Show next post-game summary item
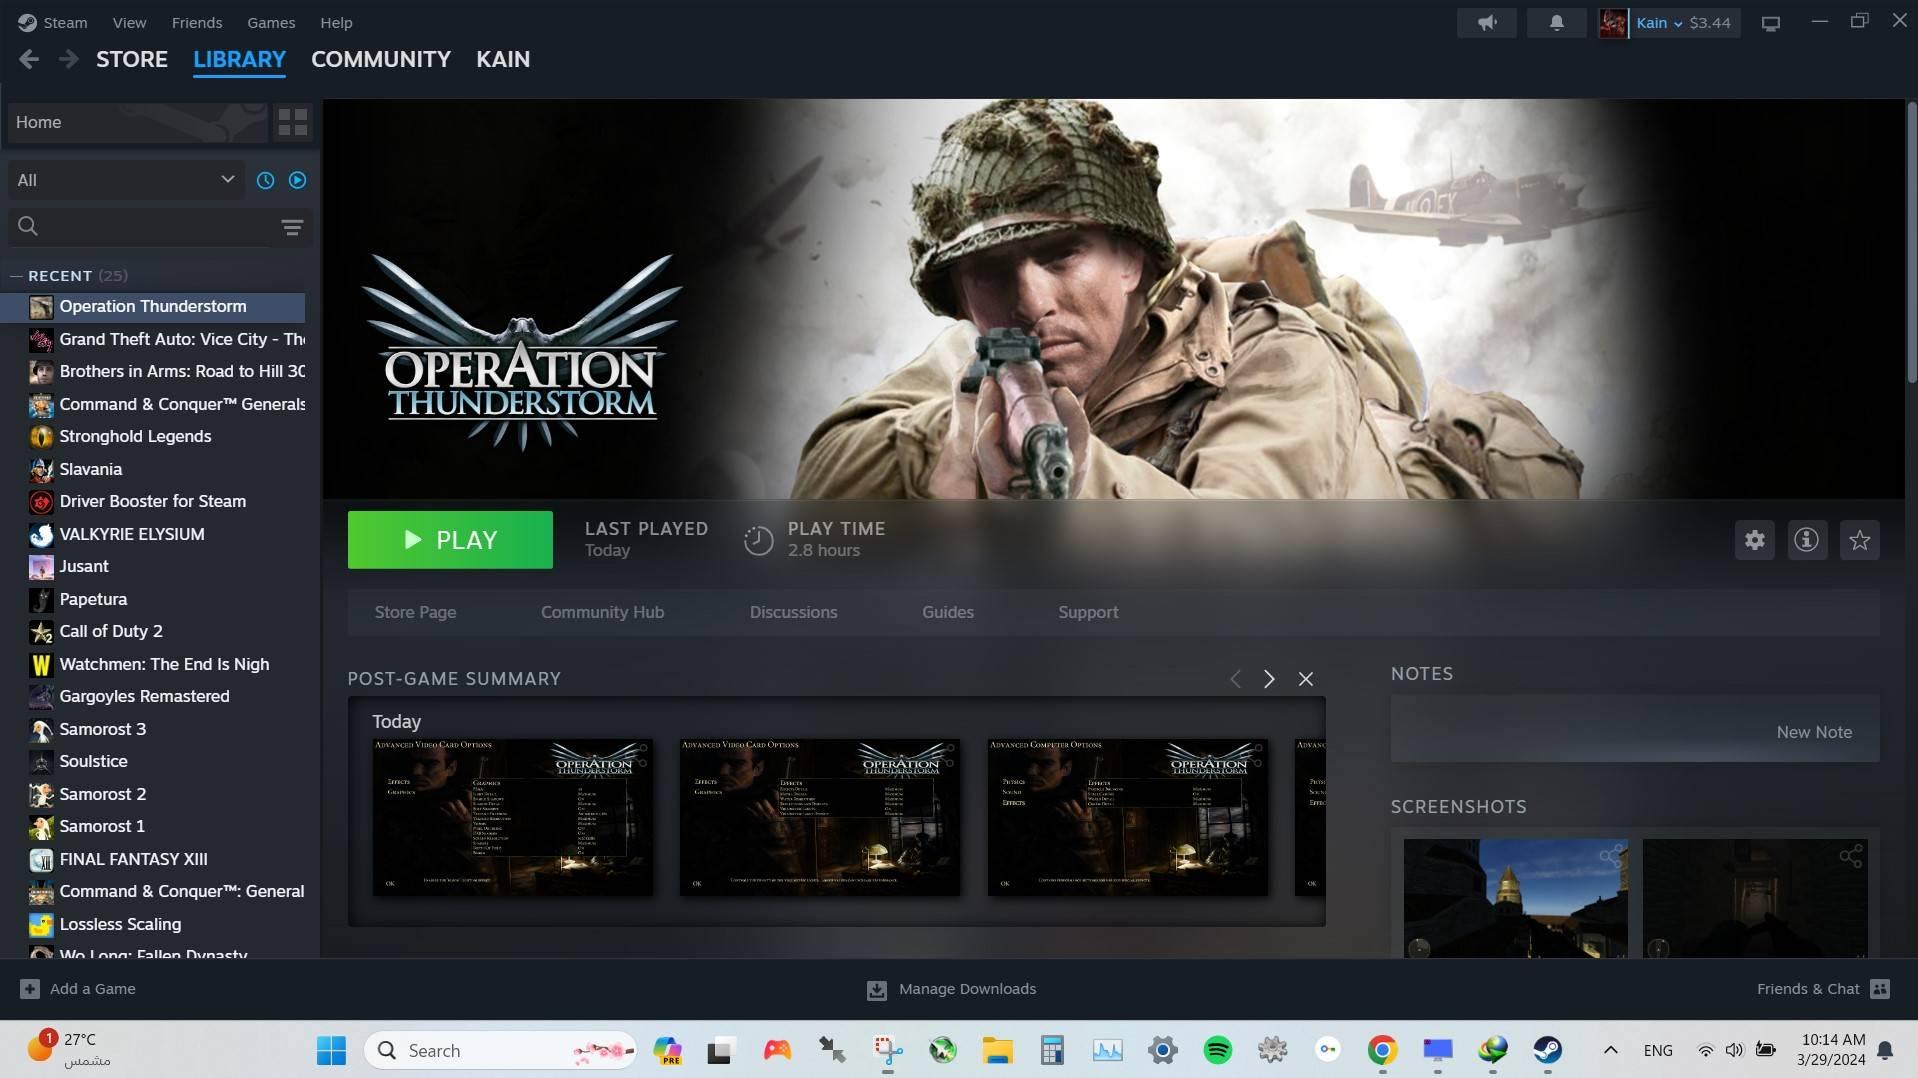This screenshot has width=1918, height=1078. (x=1269, y=679)
